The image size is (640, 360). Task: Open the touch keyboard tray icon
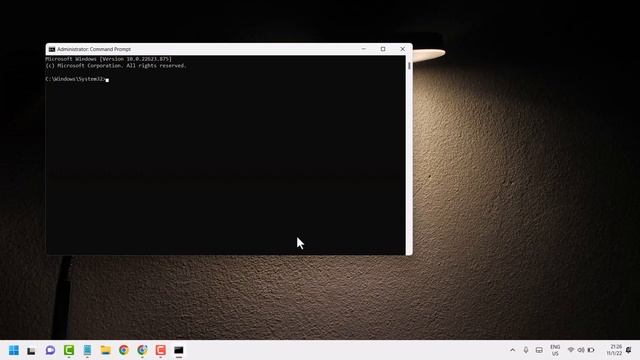tap(539, 350)
